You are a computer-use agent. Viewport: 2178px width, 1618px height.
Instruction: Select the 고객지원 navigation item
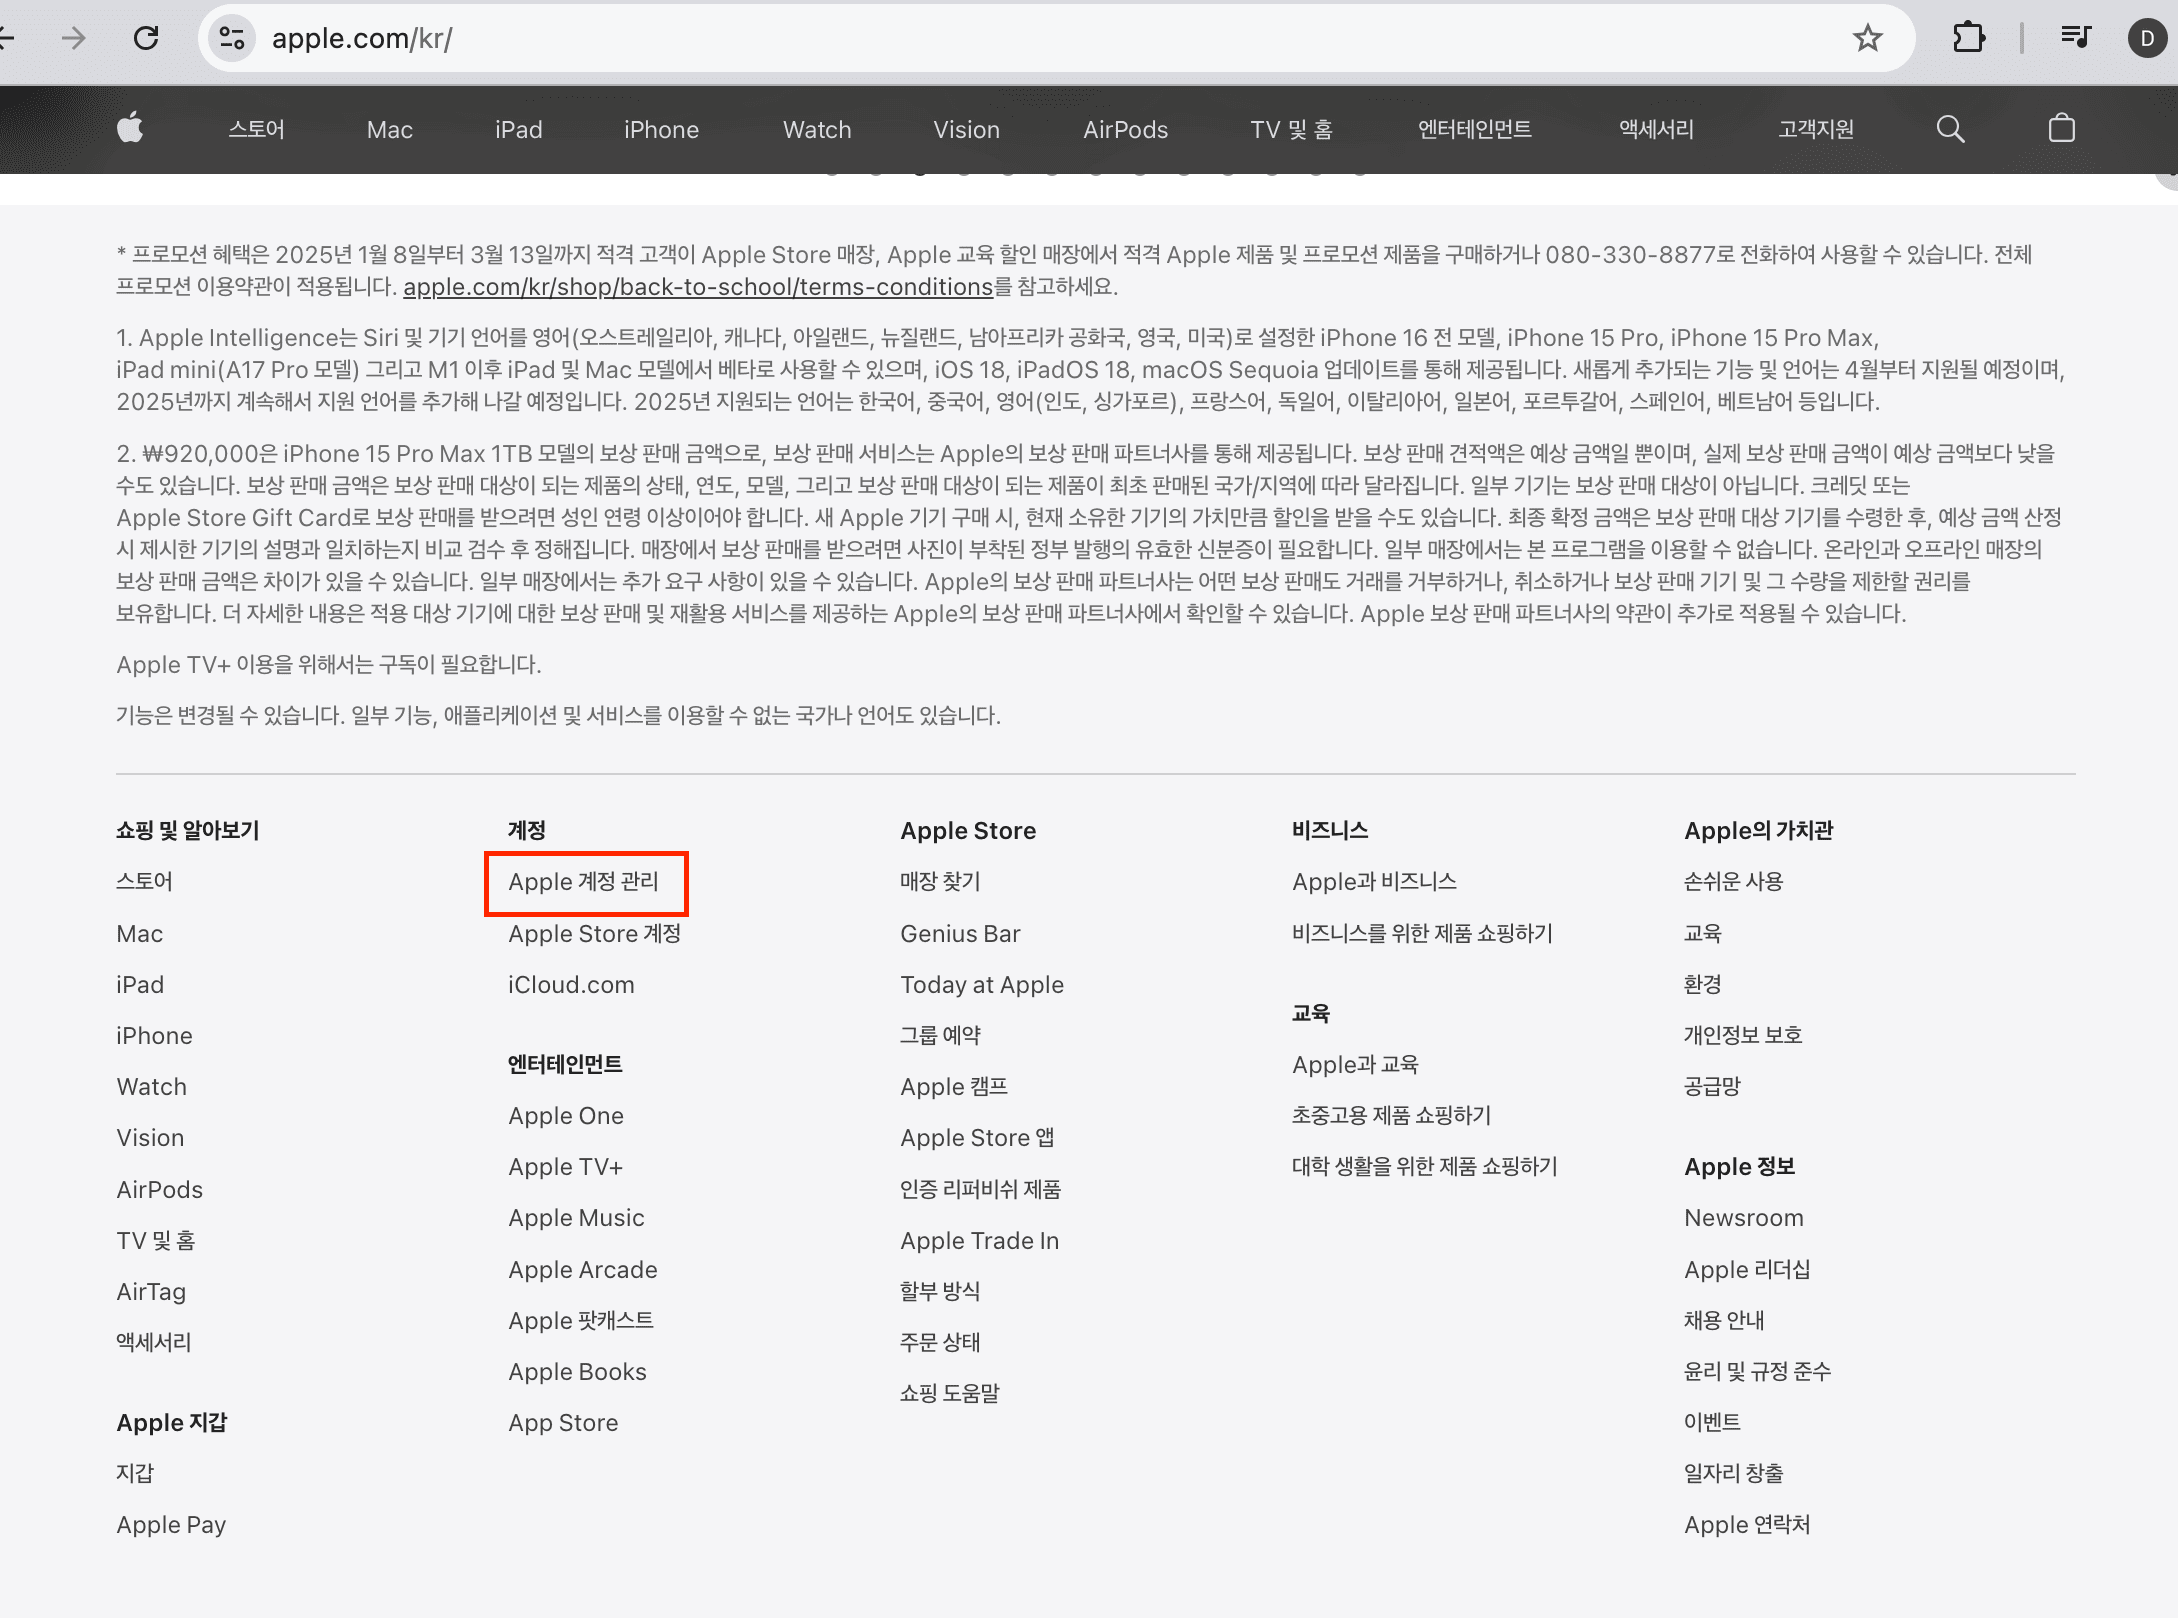click(1815, 130)
